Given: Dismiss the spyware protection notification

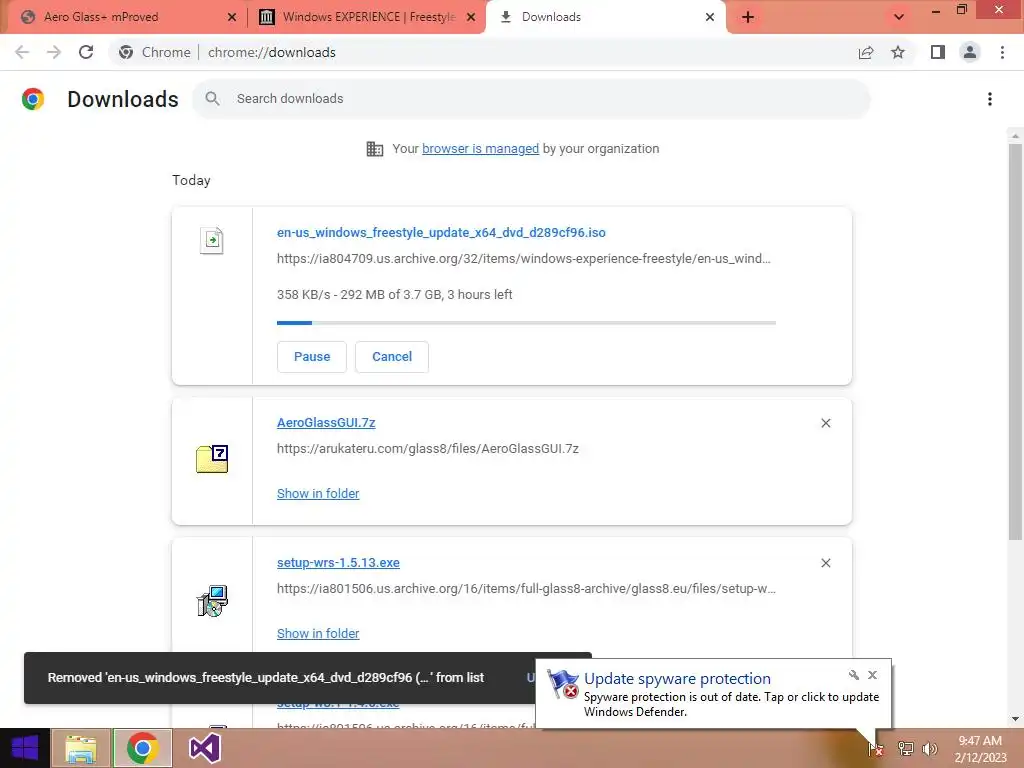Looking at the screenshot, I should [x=872, y=675].
